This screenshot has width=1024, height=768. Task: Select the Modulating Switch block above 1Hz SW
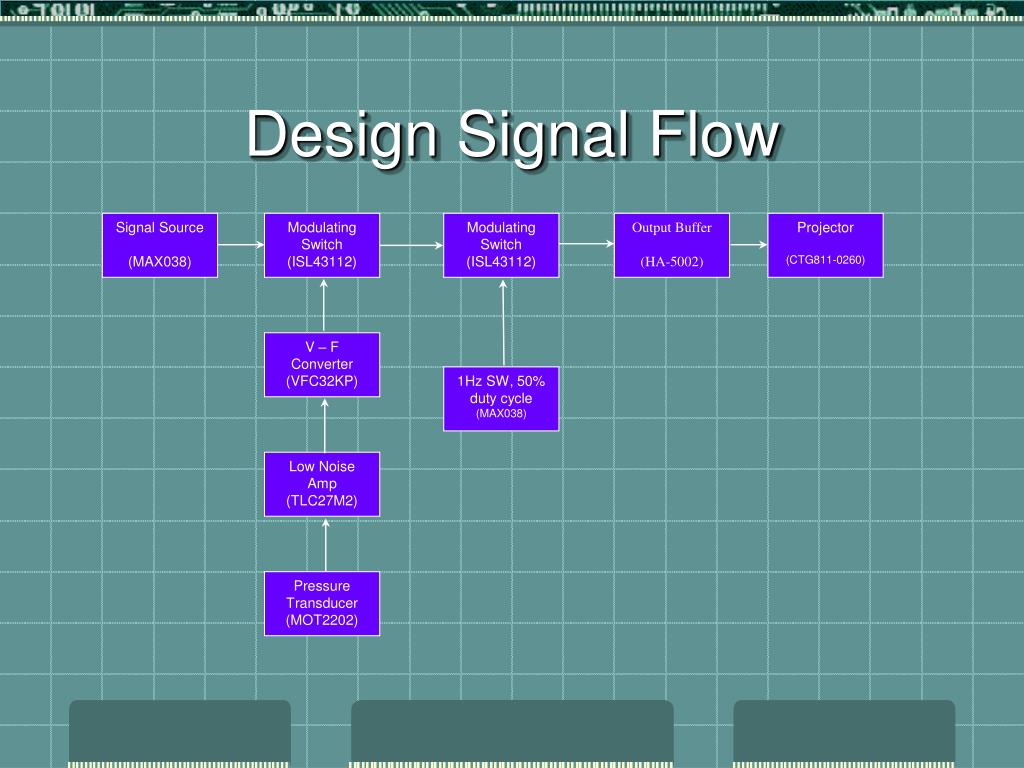tap(501, 246)
